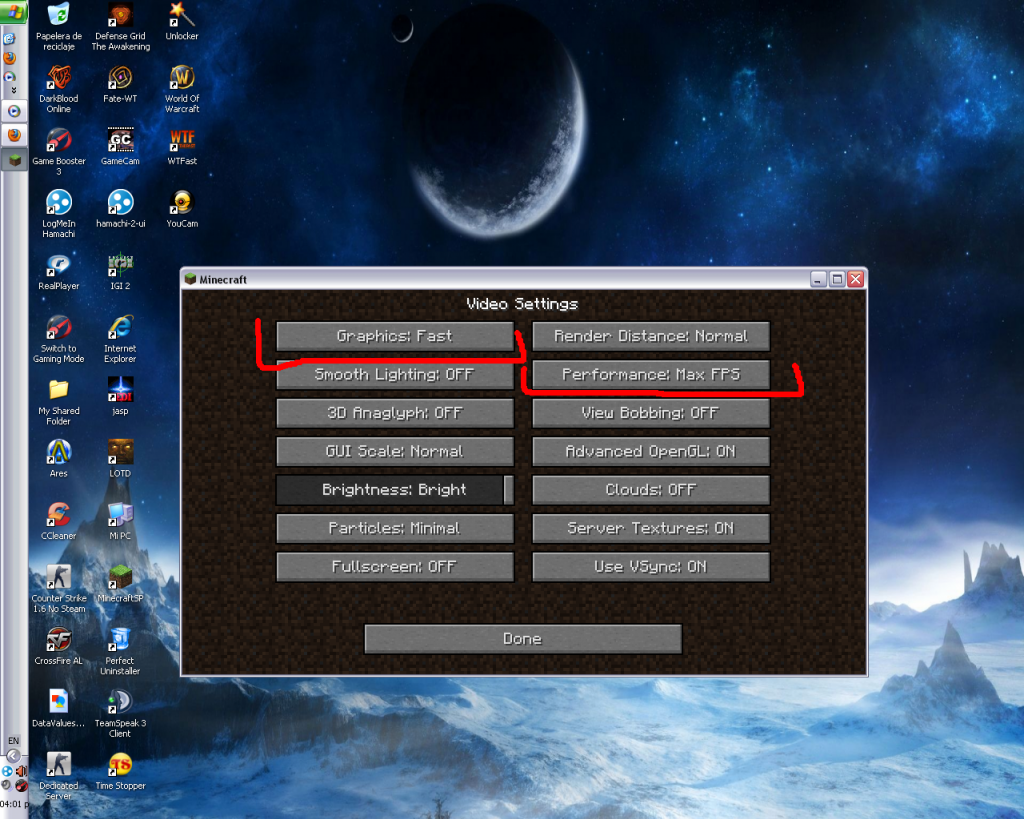Click the EN language indicator on the taskbar
Viewport: 1024px width, 819px height.
pos(14,741)
